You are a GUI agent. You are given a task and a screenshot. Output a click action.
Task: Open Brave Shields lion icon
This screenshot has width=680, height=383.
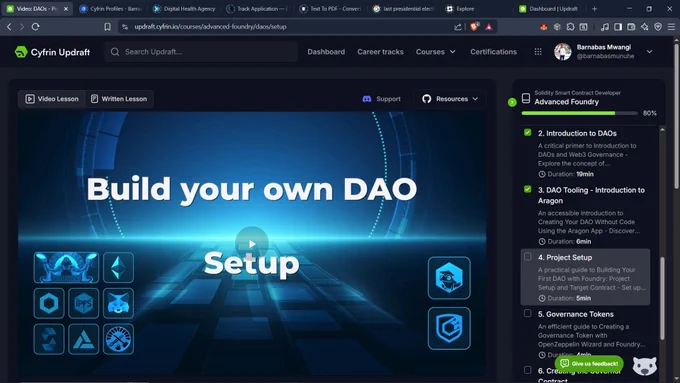(474, 26)
